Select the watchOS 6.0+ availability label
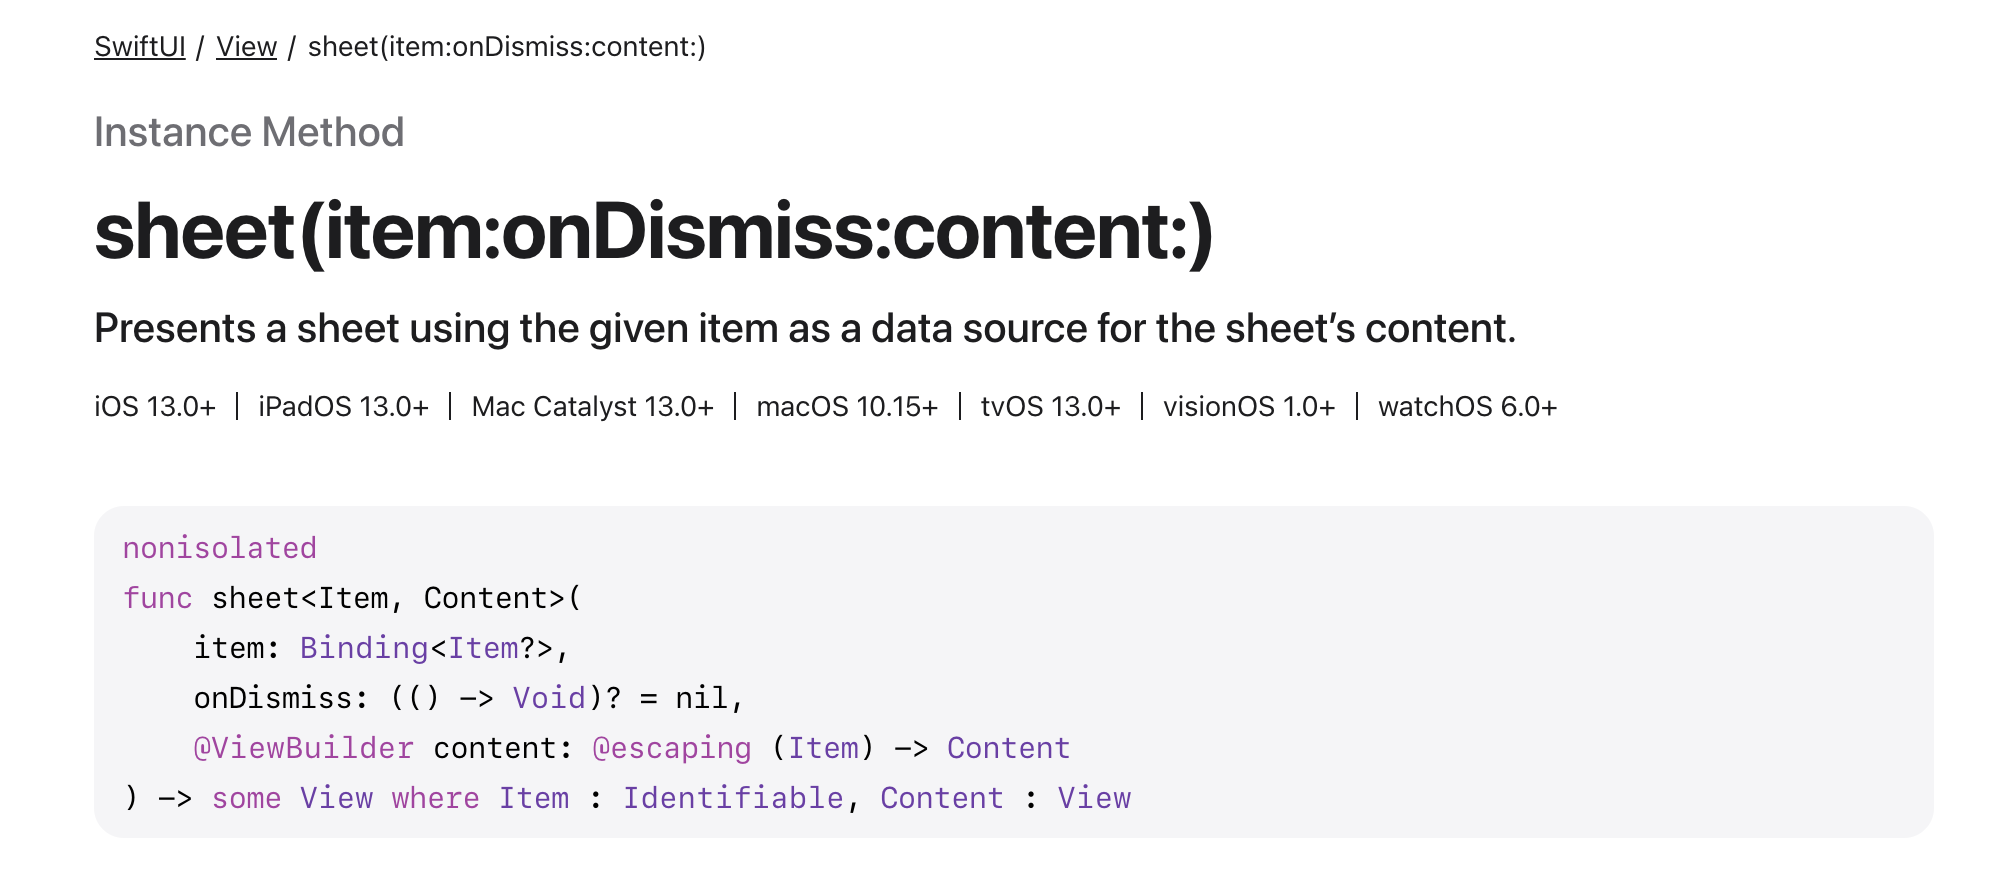Screen dimensions: 1990x880 pyautogui.click(x=1467, y=407)
